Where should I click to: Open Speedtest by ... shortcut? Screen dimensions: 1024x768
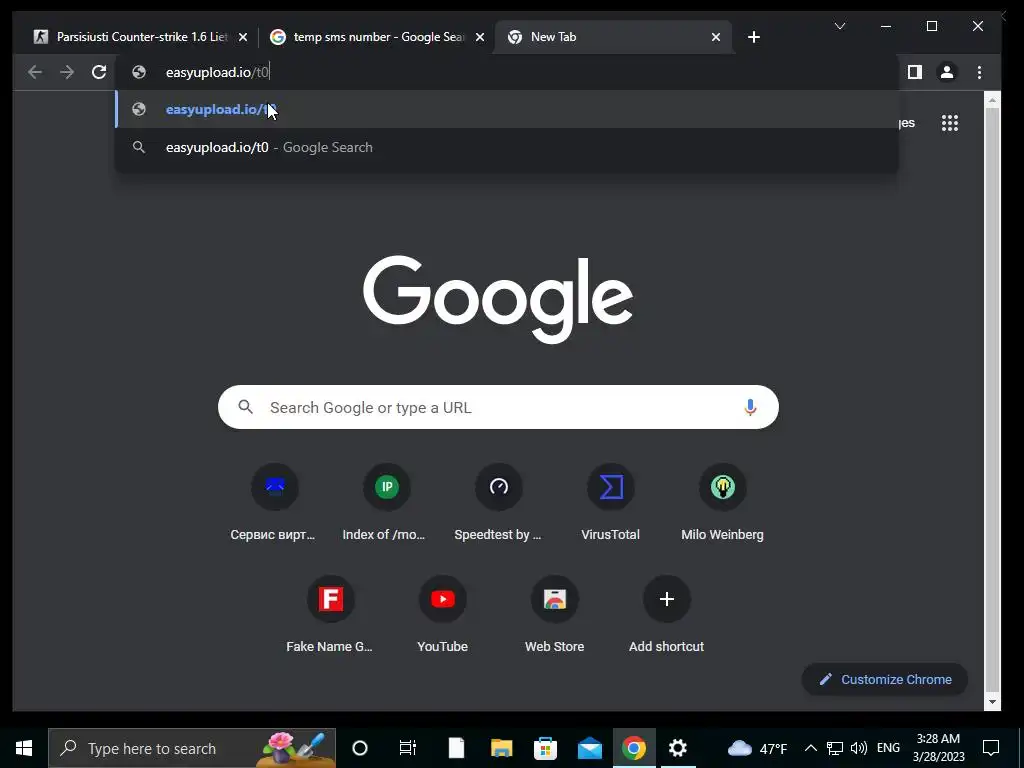click(x=498, y=502)
